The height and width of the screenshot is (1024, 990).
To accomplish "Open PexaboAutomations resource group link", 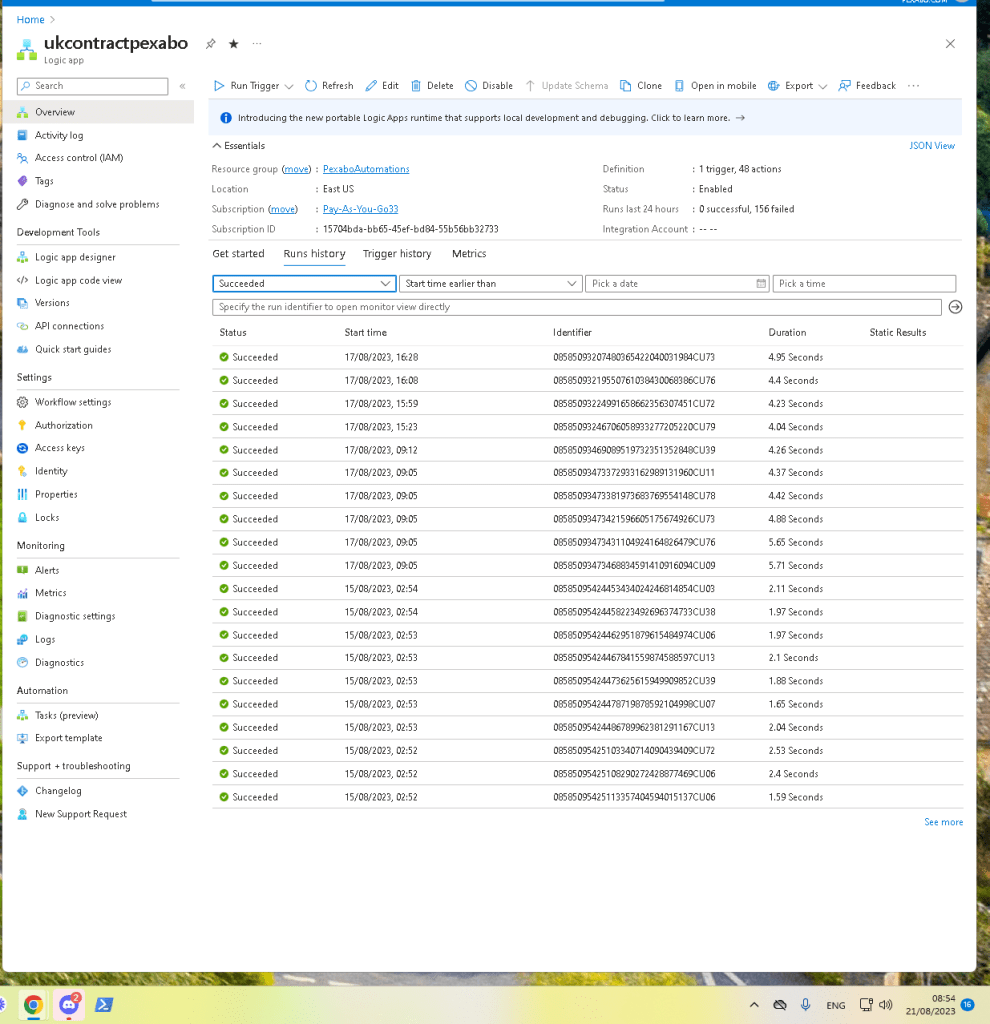I will (366, 169).
